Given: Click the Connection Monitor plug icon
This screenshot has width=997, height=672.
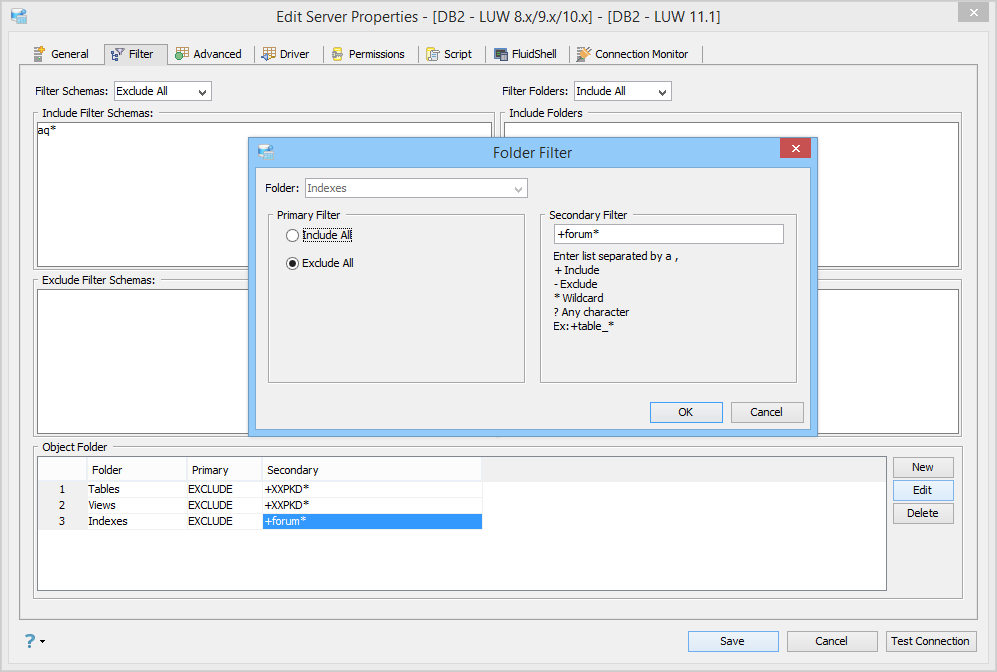Looking at the screenshot, I should pos(583,54).
